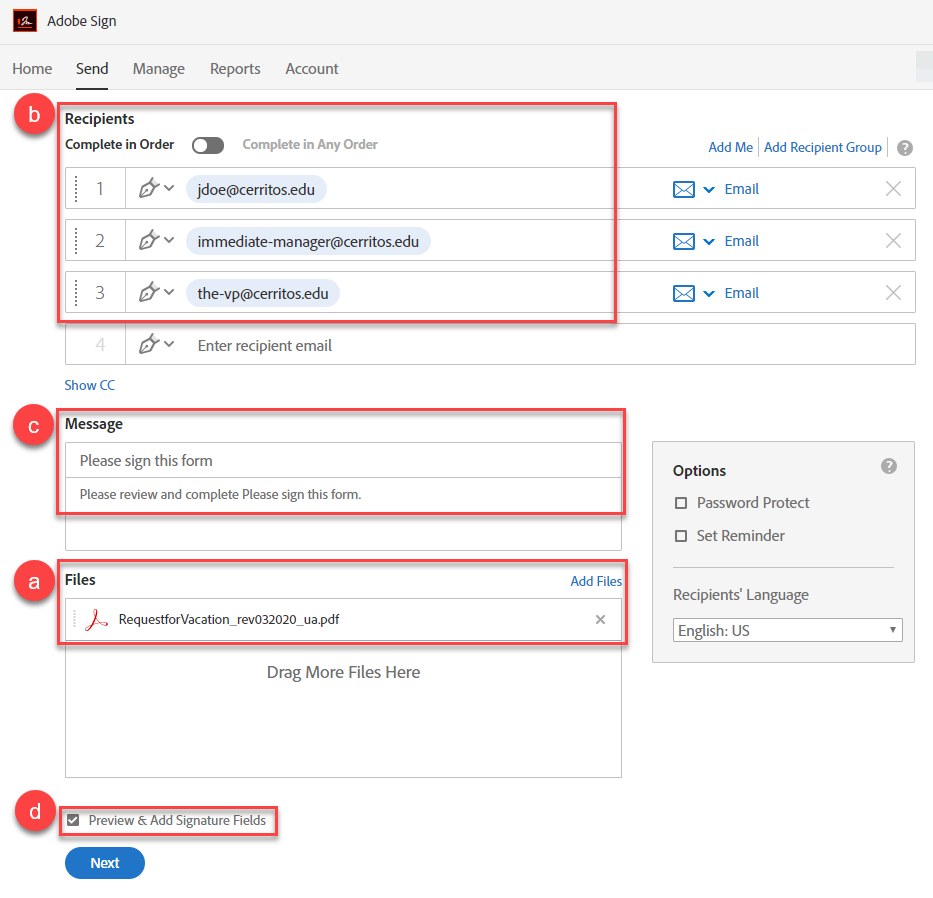This screenshot has height=898, width=933.
Task: Click envelope icon for jdoe@cerritos.edu
Action: (x=684, y=189)
